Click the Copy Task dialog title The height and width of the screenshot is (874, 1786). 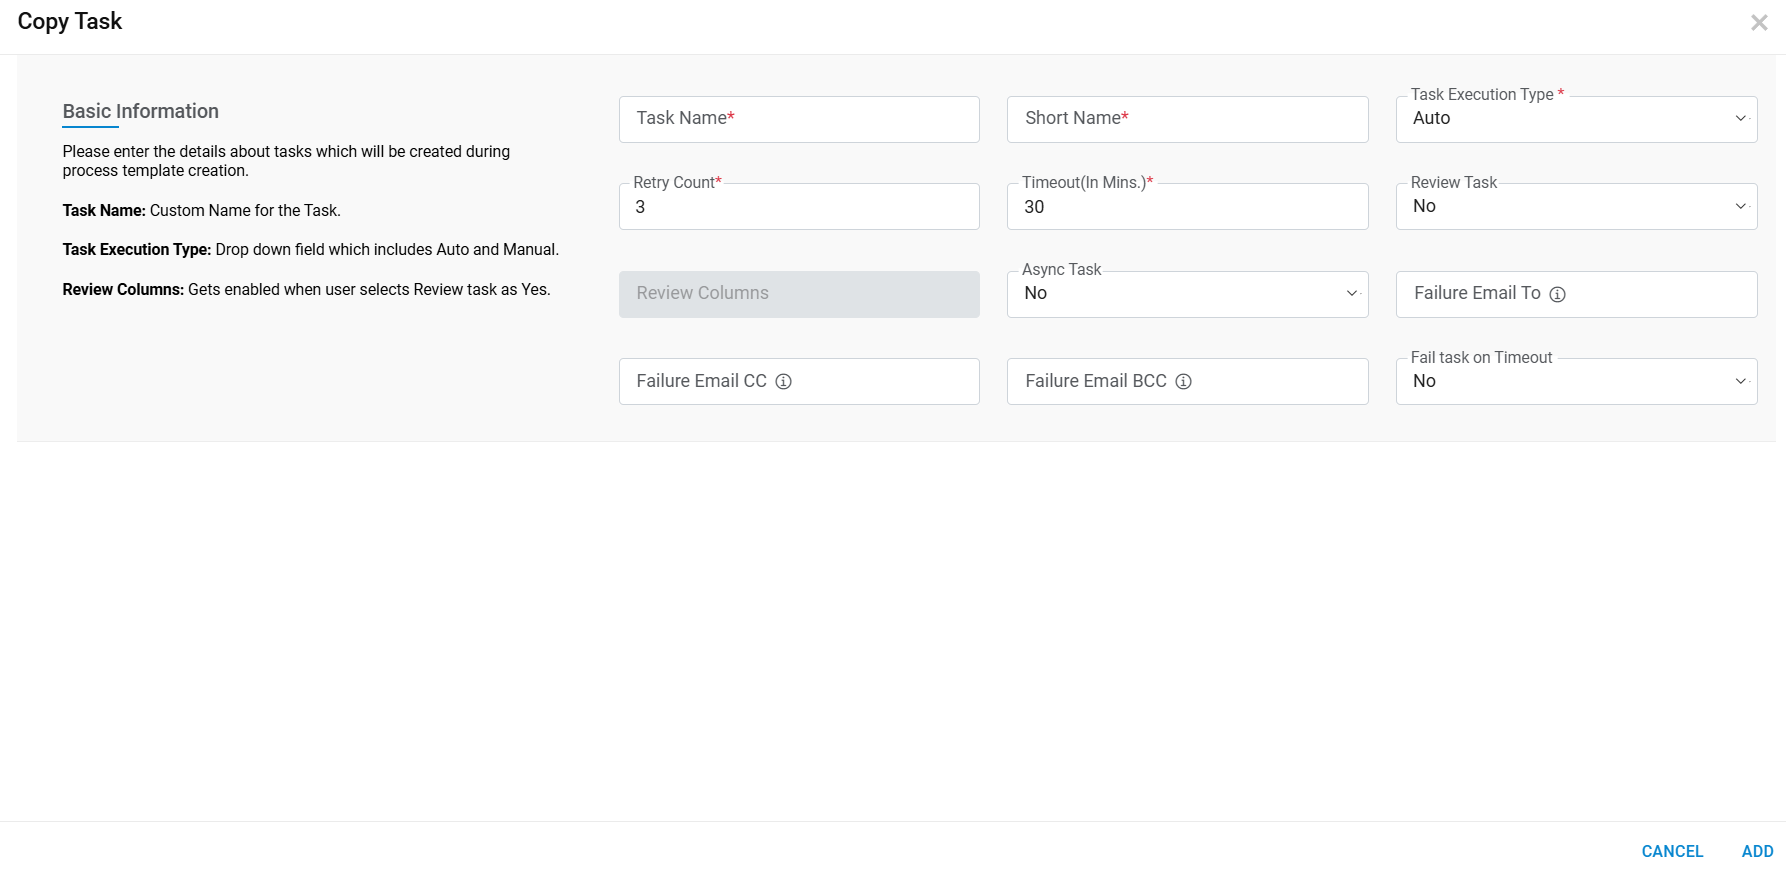(70, 22)
